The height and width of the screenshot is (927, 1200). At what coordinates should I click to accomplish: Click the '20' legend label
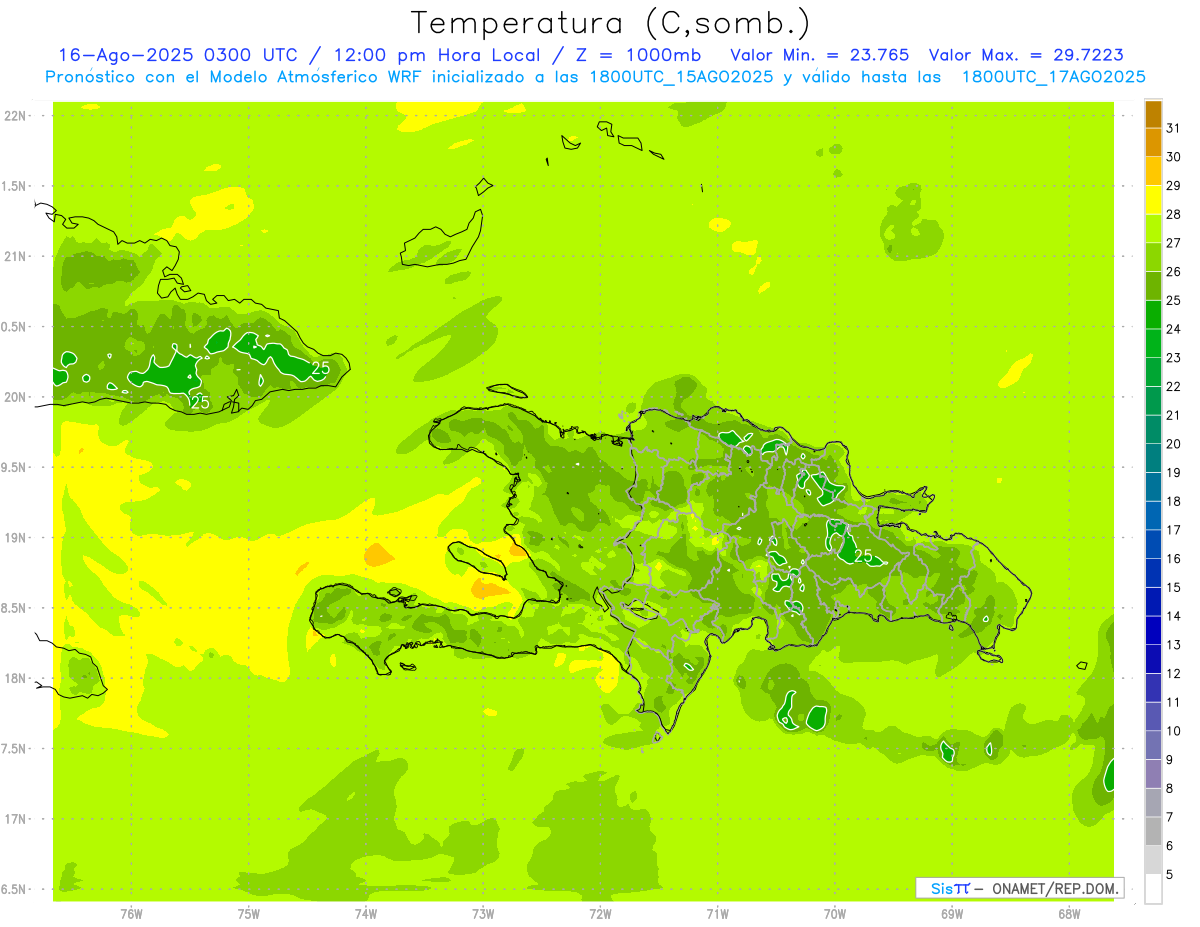click(1174, 444)
